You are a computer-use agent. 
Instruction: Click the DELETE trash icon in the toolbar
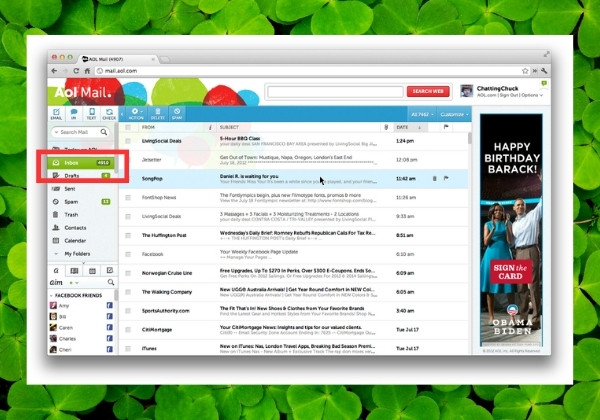[x=157, y=114]
